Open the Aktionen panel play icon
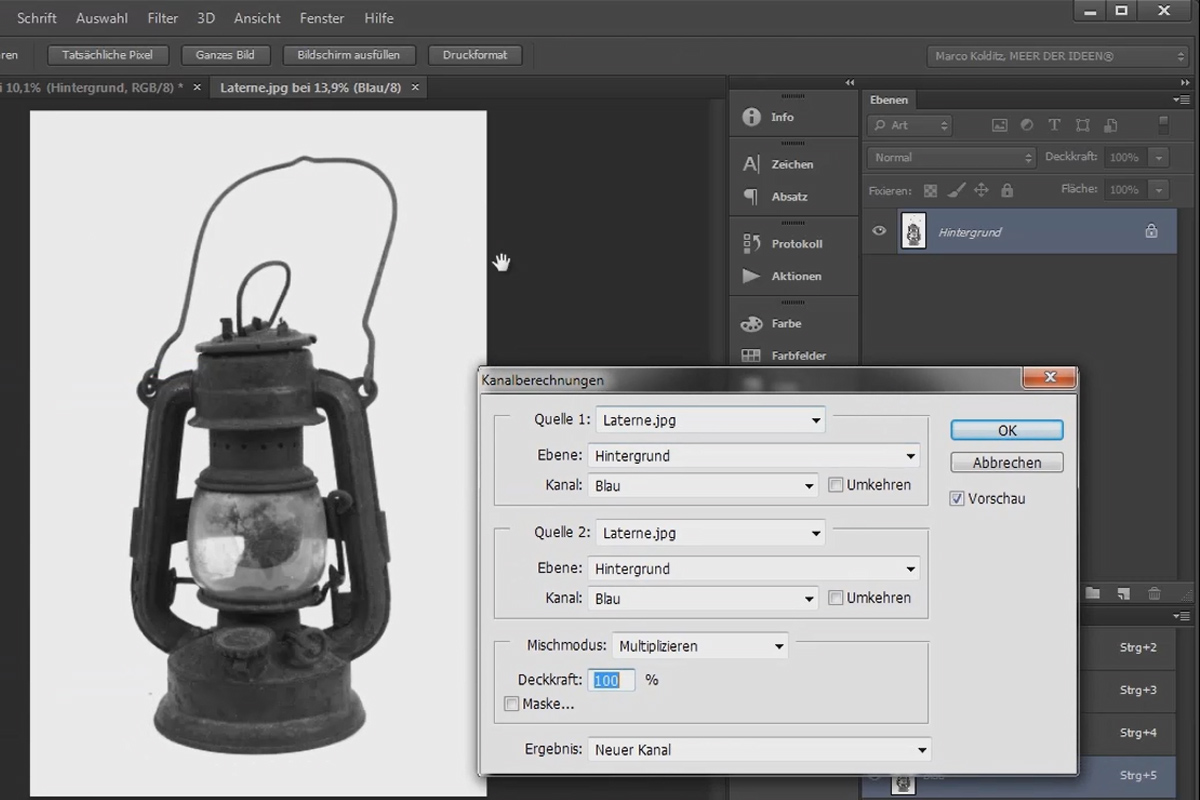The height and width of the screenshot is (800, 1200). [x=751, y=276]
